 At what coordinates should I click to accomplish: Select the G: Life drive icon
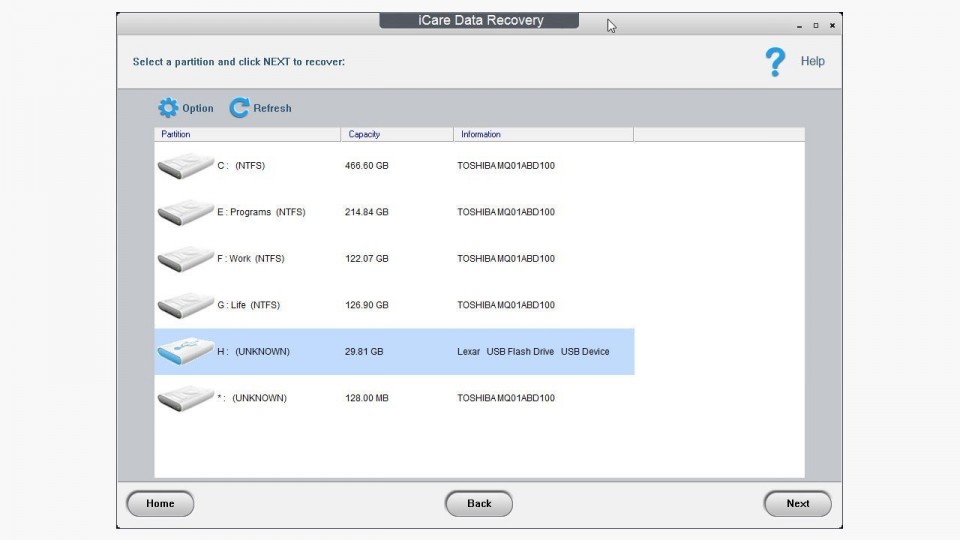(x=185, y=305)
